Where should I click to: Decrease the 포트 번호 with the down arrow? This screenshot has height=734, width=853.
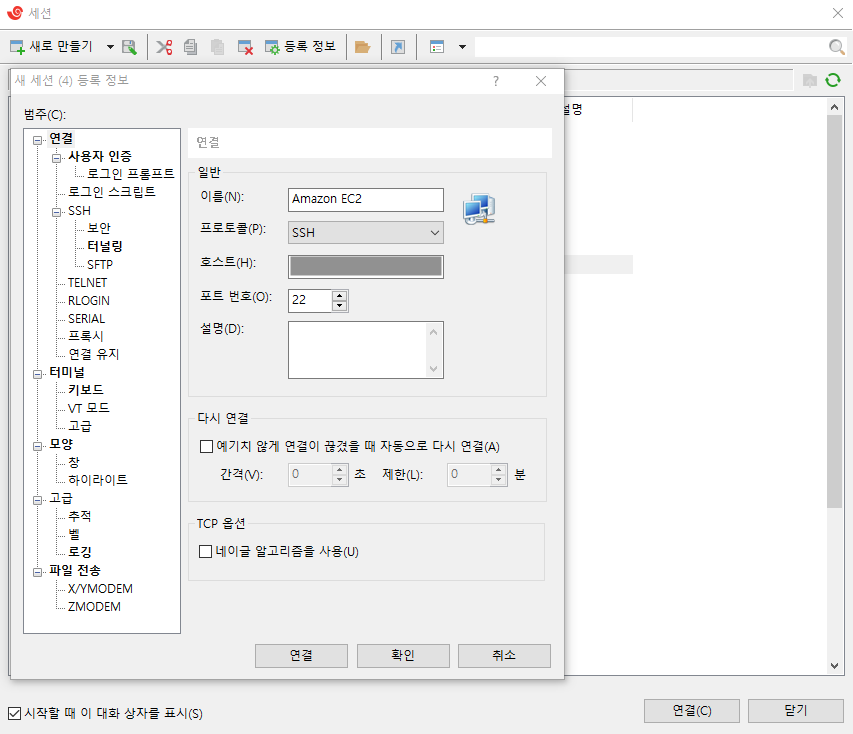[x=339, y=305]
